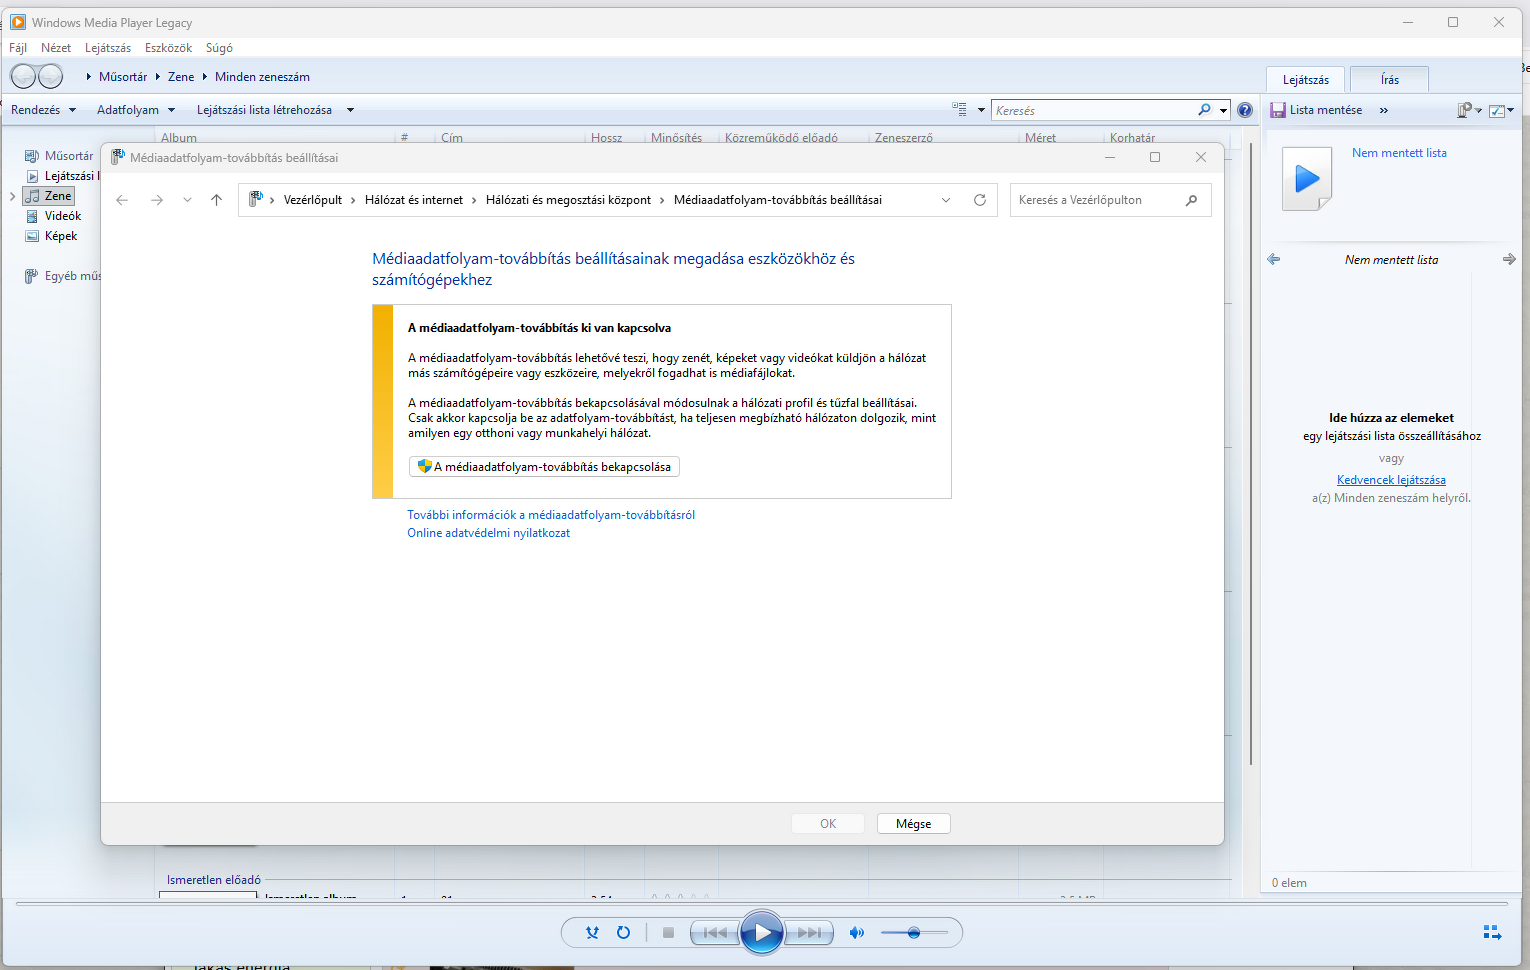The image size is (1530, 970).
Task: Click the Media Player forward navigation button
Action: 50,76
